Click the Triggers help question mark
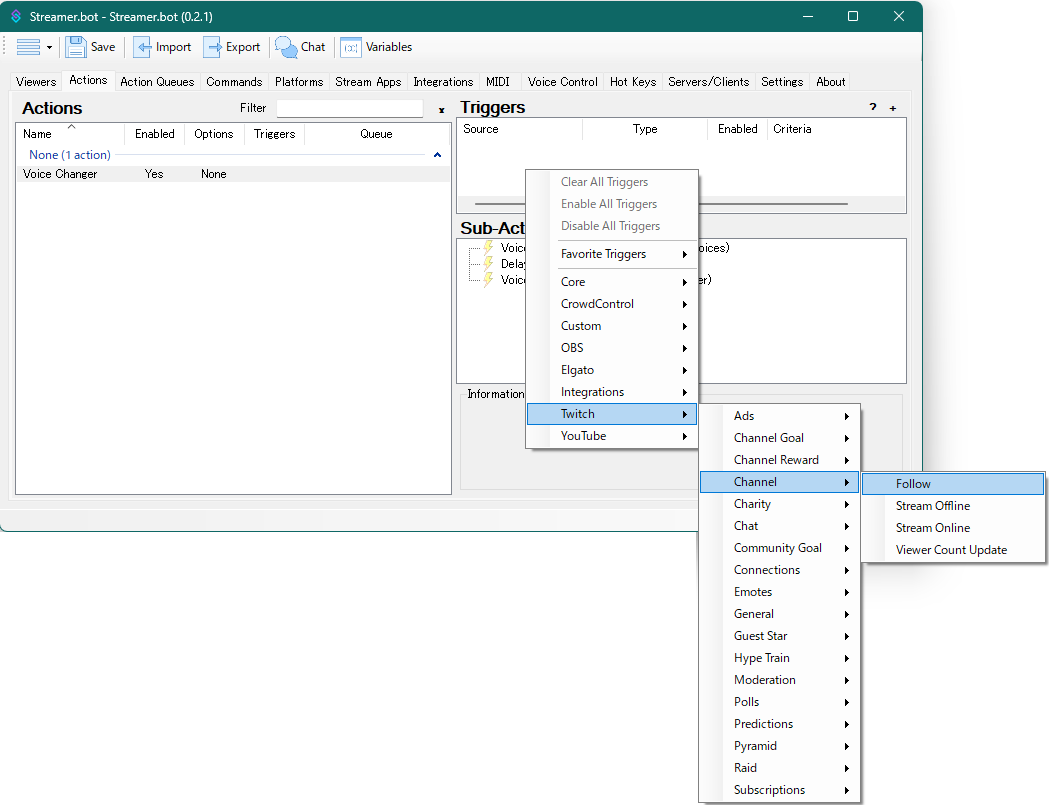The width and height of the screenshot is (1049, 805). [x=873, y=107]
